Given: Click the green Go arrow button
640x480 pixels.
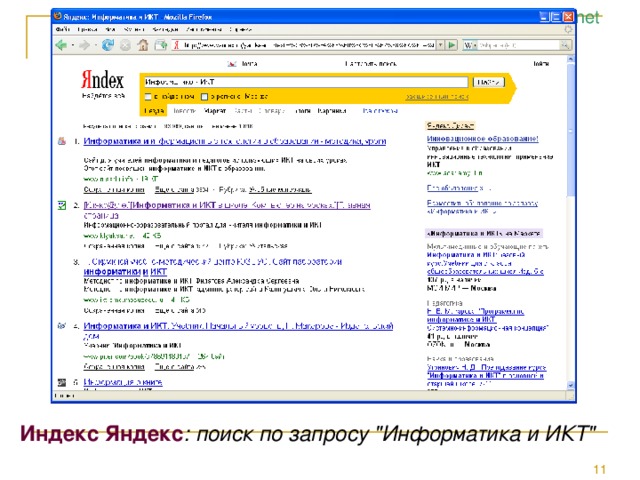Looking at the screenshot, I should click(x=452, y=45).
